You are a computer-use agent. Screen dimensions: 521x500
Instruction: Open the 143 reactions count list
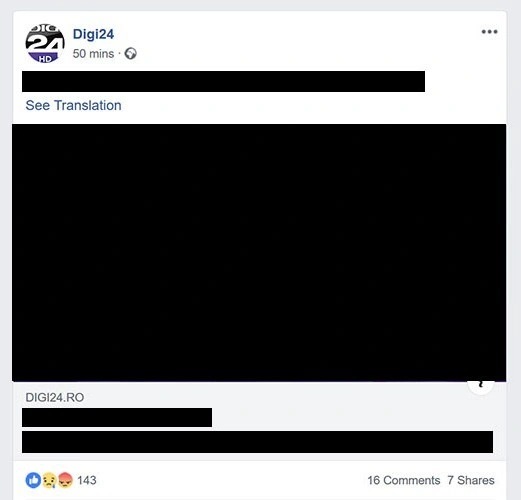(x=87, y=480)
